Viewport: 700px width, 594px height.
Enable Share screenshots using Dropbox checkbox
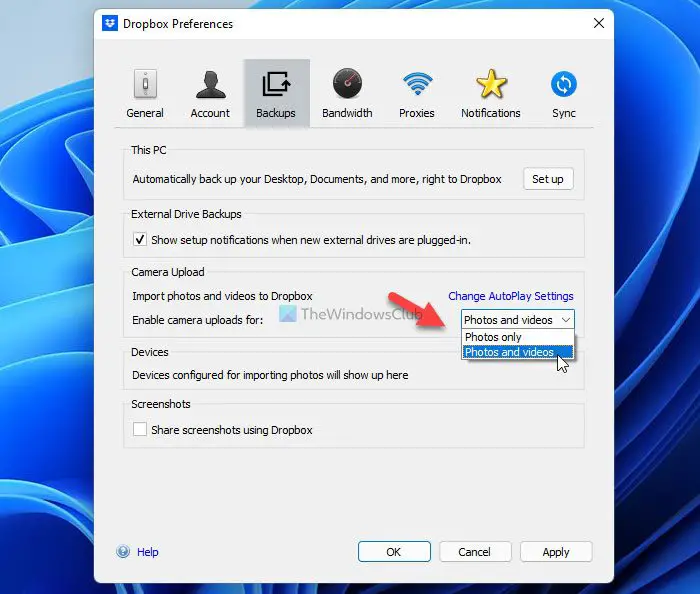[140, 429]
